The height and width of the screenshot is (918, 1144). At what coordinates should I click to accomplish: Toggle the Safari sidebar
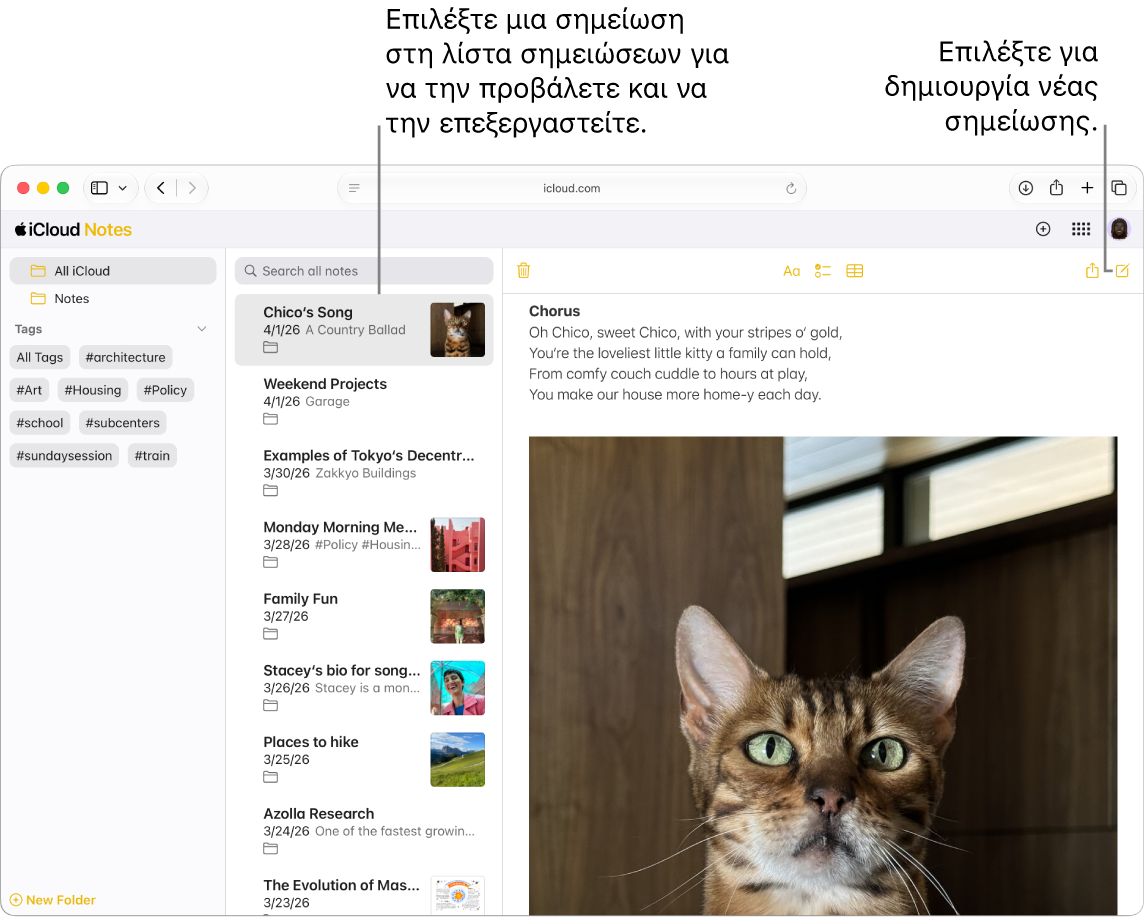pos(99,188)
